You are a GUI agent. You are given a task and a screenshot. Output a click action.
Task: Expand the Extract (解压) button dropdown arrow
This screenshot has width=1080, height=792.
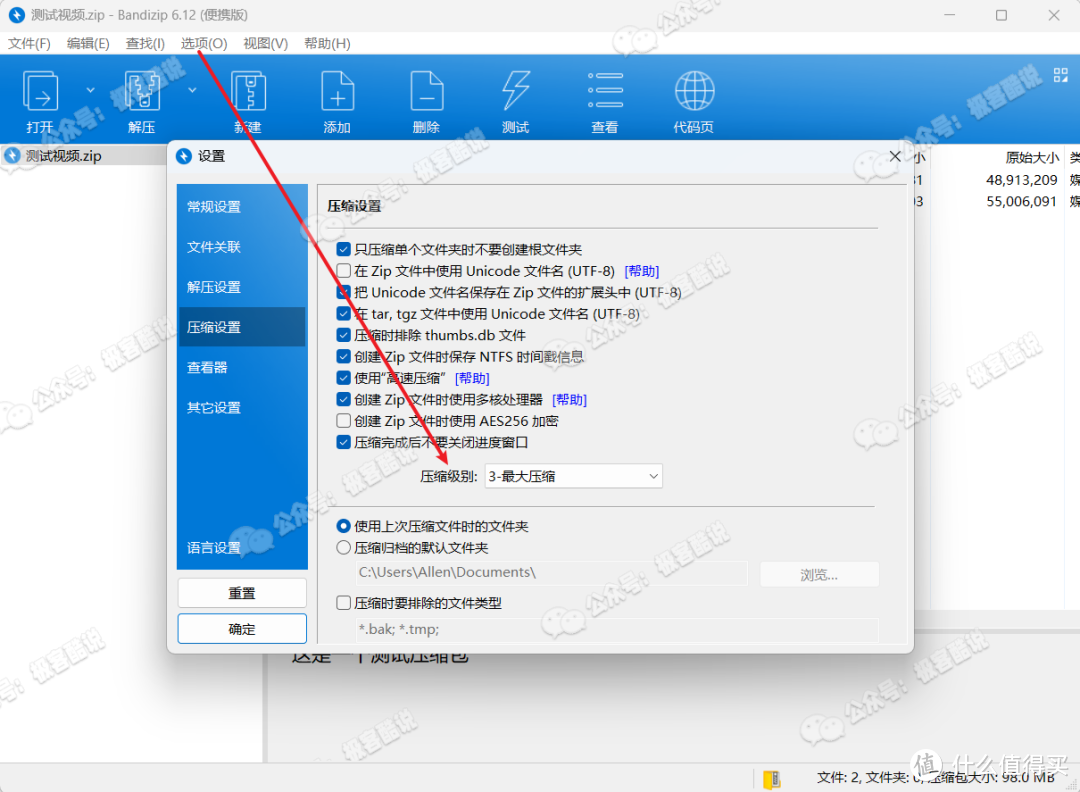(192, 90)
